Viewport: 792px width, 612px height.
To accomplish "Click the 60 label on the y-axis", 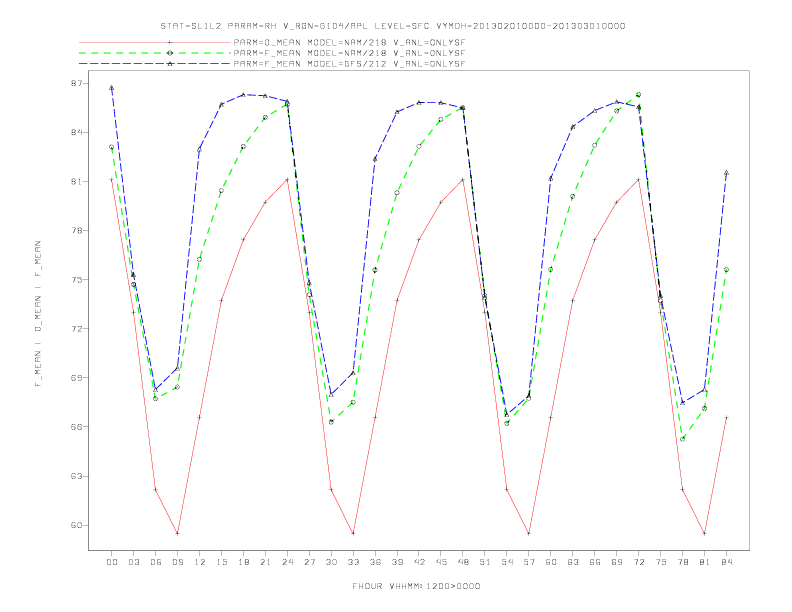I will [76, 525].
